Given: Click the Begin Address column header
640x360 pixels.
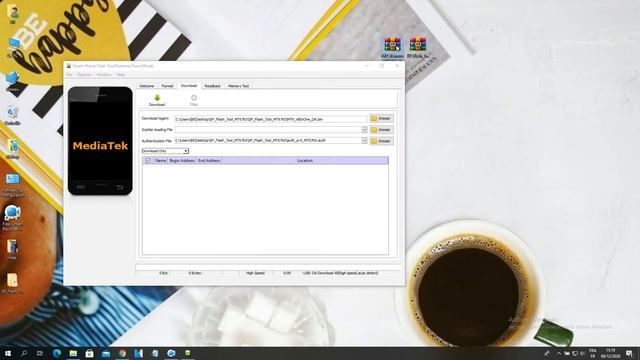Looking at the screenshot, I should 182,161.
